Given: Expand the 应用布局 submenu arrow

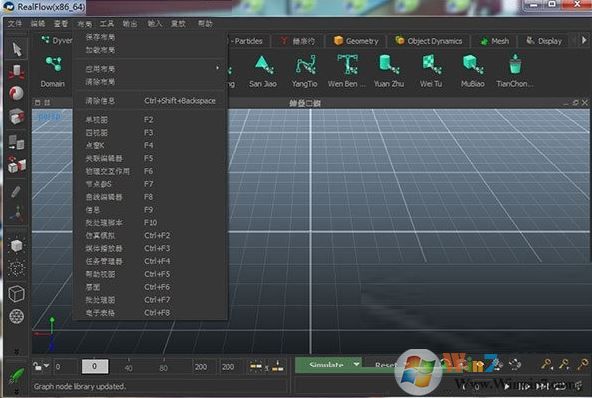Looking at the screenshot, I should pyautogui.click(x=217, y=68).
